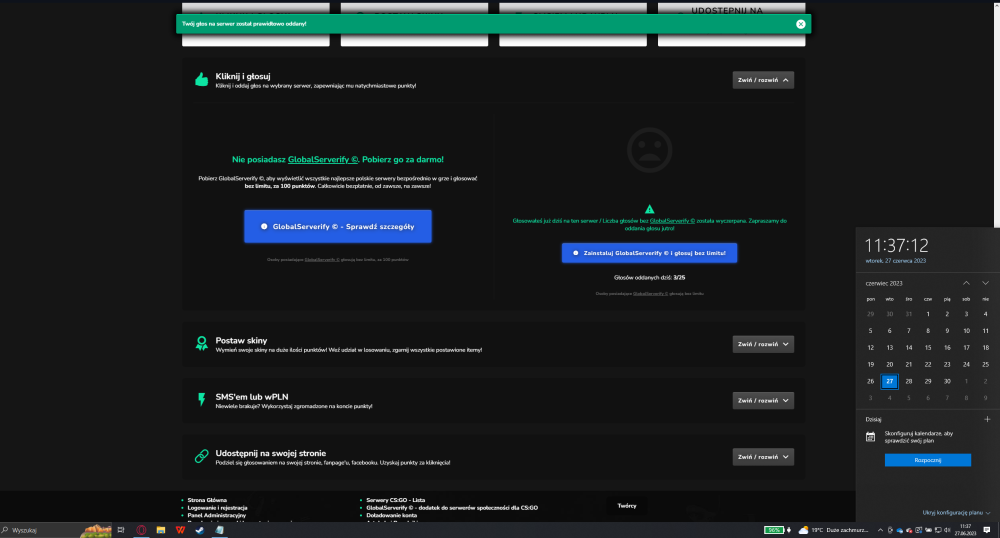This screenshot has width=1000, height=538.
Task: Click the 11:37:12 clock in calendar flyout
Action: [896, 245]
